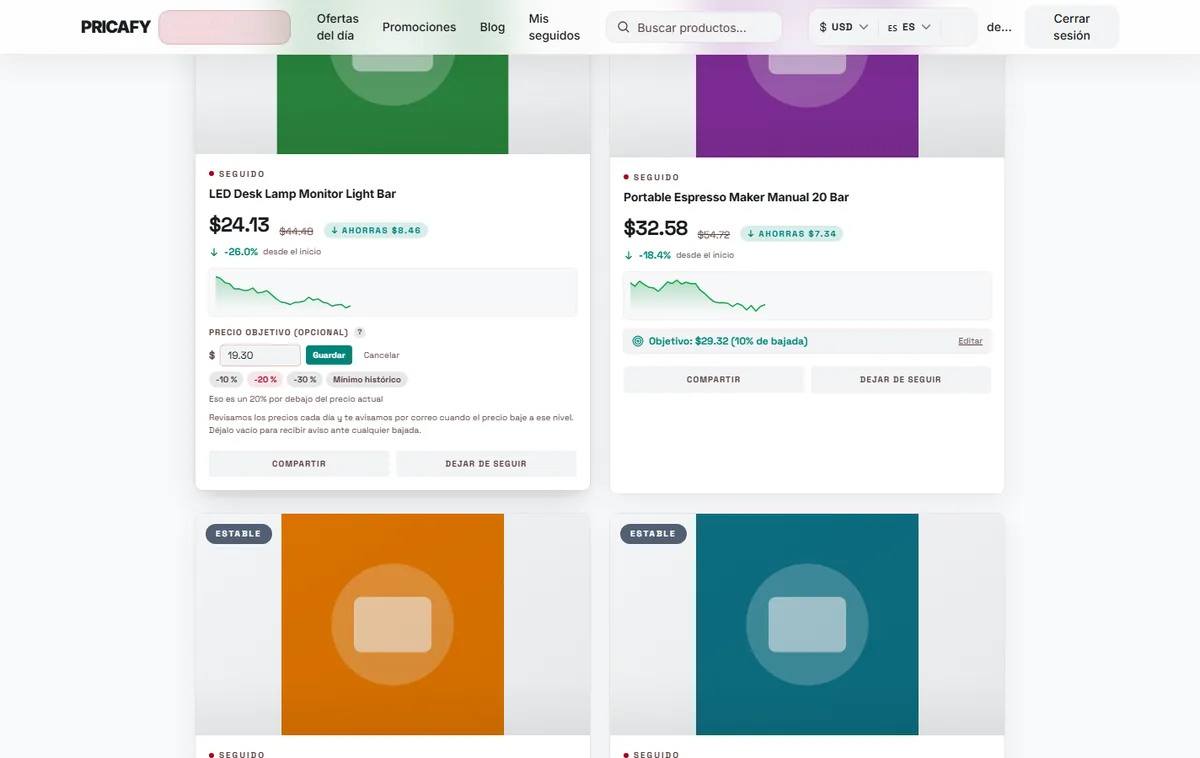
Task: Save the target price with Guardar
Action: coord(329,355)
